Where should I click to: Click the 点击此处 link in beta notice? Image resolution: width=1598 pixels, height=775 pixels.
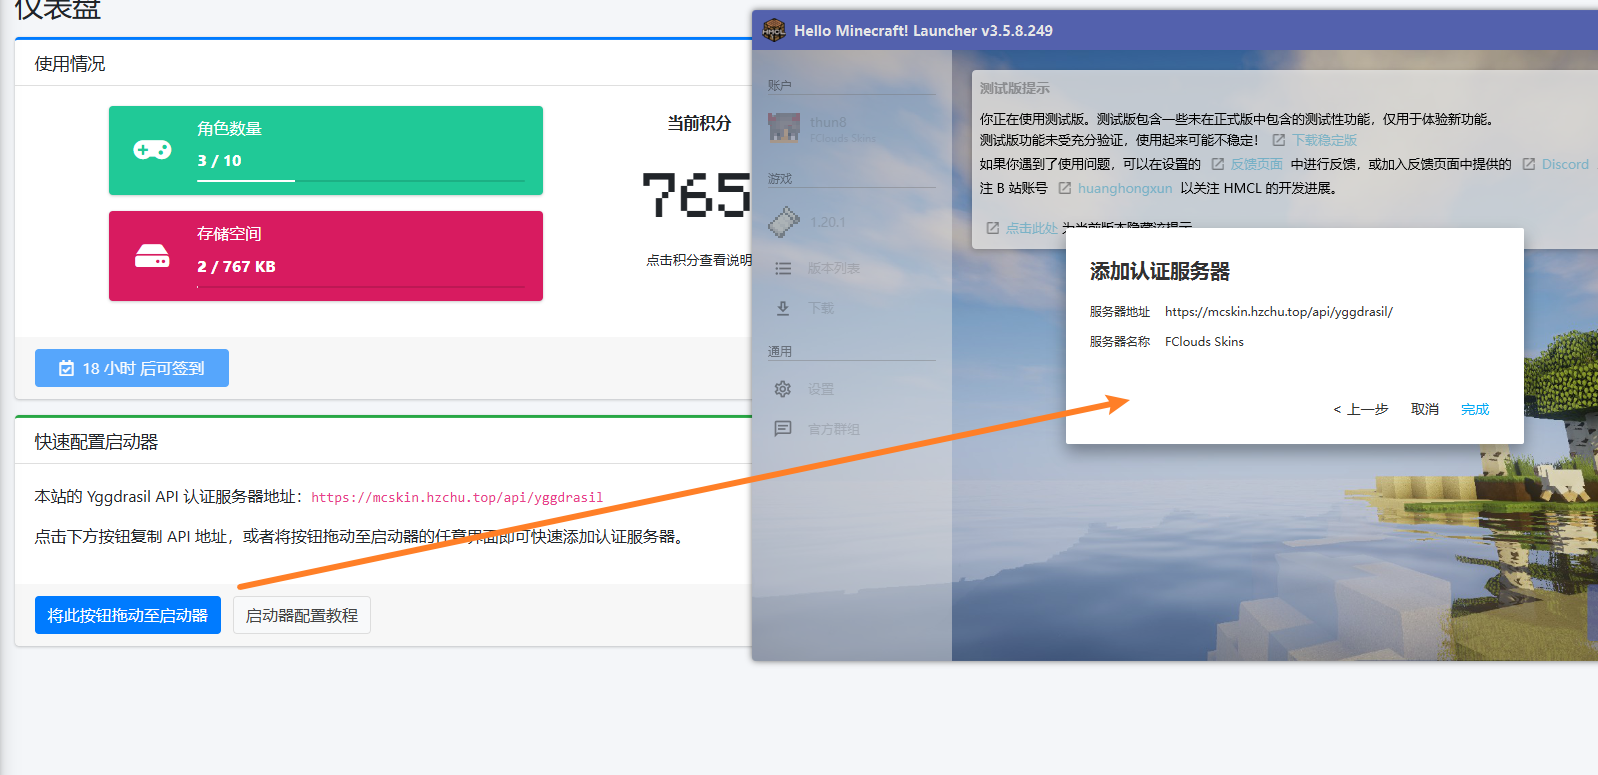click(x=1031, y=228)
